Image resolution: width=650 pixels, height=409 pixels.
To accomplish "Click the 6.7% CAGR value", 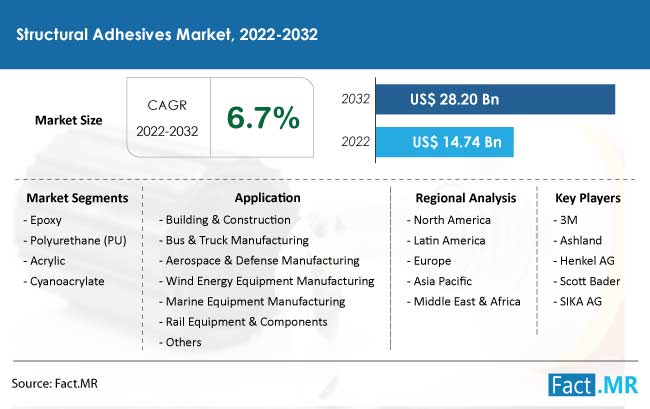I will [263, 118].
